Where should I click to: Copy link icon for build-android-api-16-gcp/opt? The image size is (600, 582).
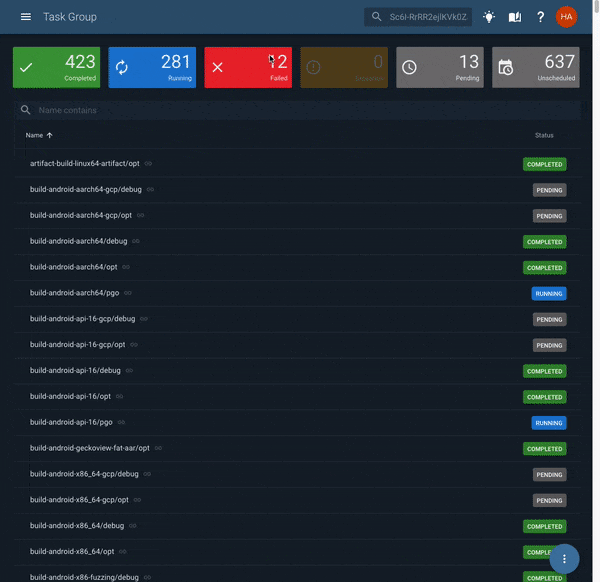coord(134,344)
